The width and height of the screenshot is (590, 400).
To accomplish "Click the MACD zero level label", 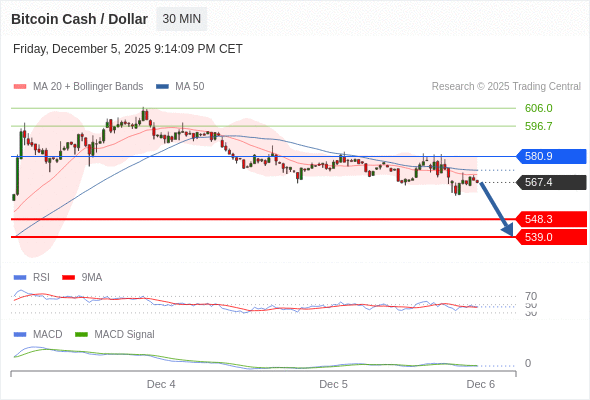I will [x=528, y=363].
